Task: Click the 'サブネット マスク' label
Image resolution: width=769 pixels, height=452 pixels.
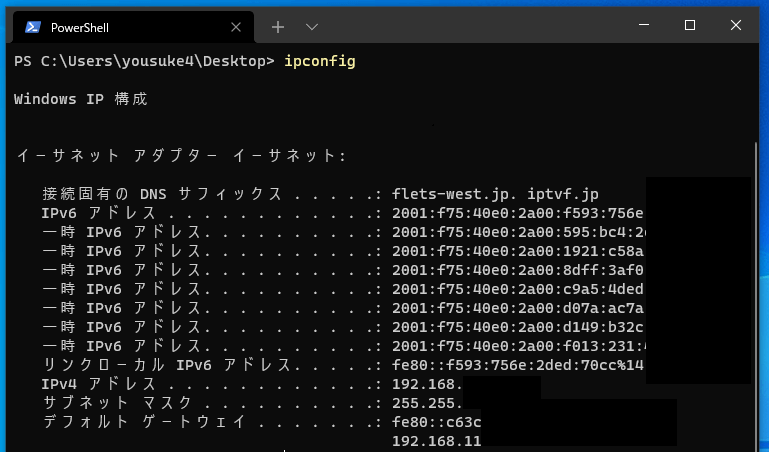Action: (117, 403)
